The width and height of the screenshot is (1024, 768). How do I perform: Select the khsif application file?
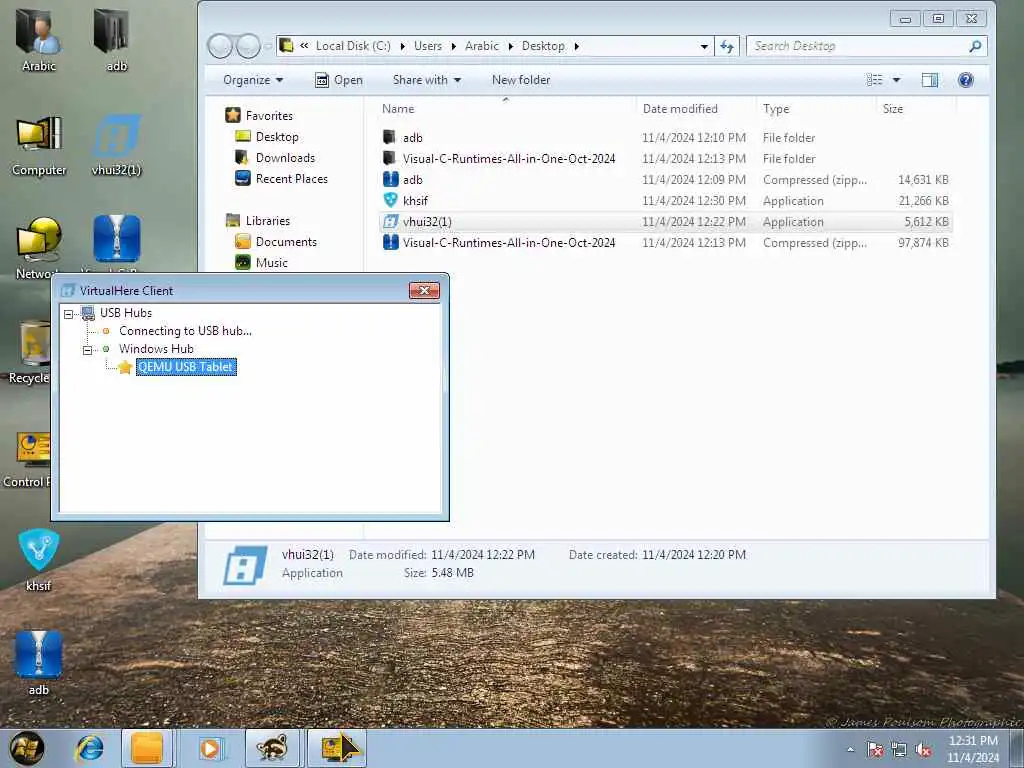pos(665,200)
